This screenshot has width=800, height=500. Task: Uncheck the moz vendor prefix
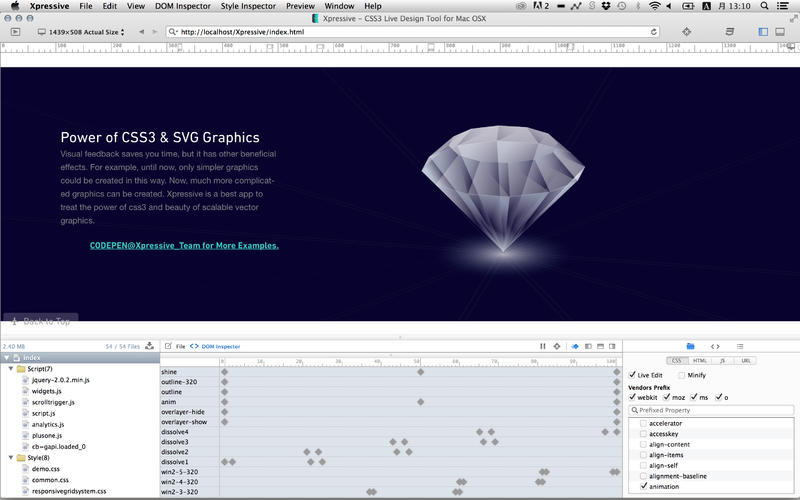click(666, 396)
